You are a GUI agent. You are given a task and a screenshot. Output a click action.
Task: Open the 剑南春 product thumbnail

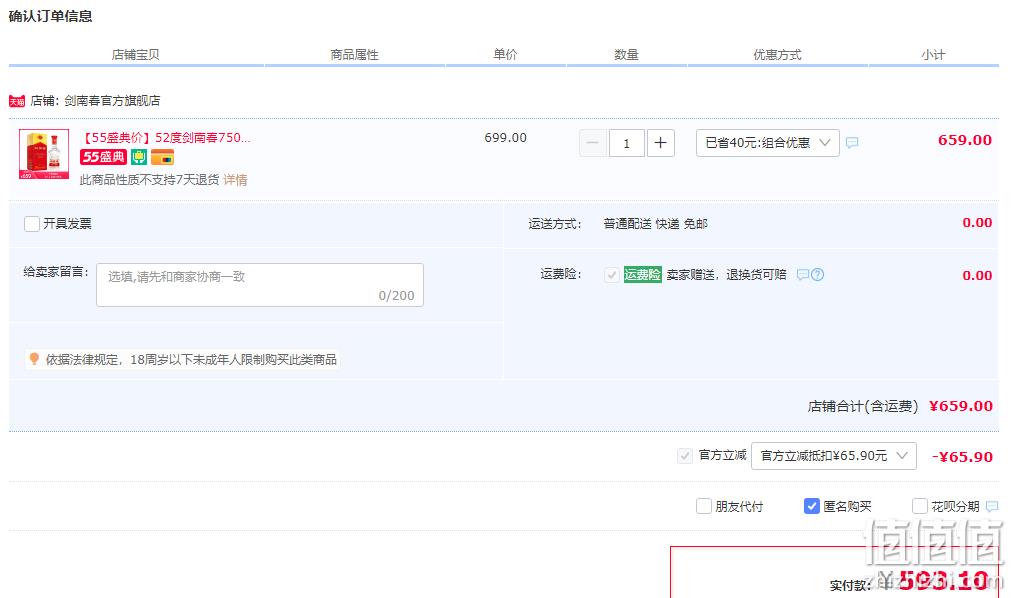pos(44,154)
